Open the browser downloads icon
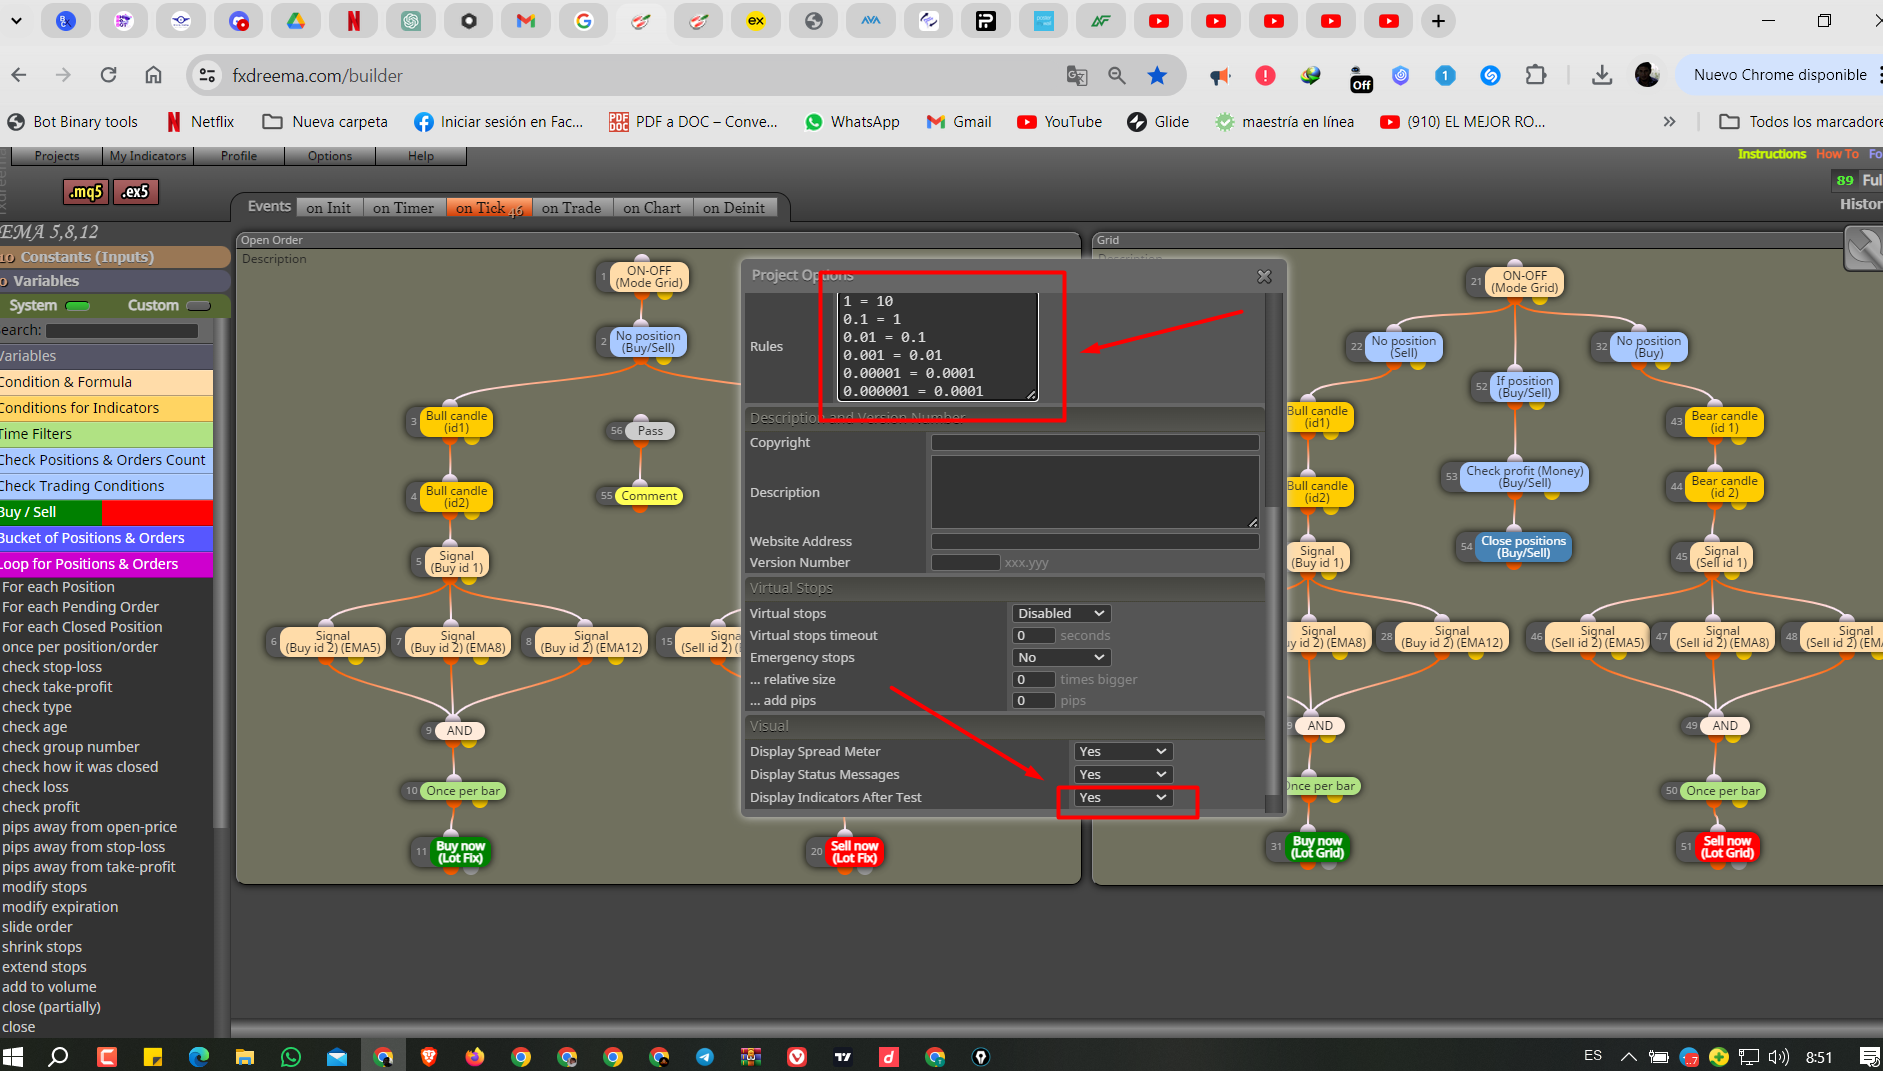Viewport: 1883px width, 1071px height. [1602, 75]
